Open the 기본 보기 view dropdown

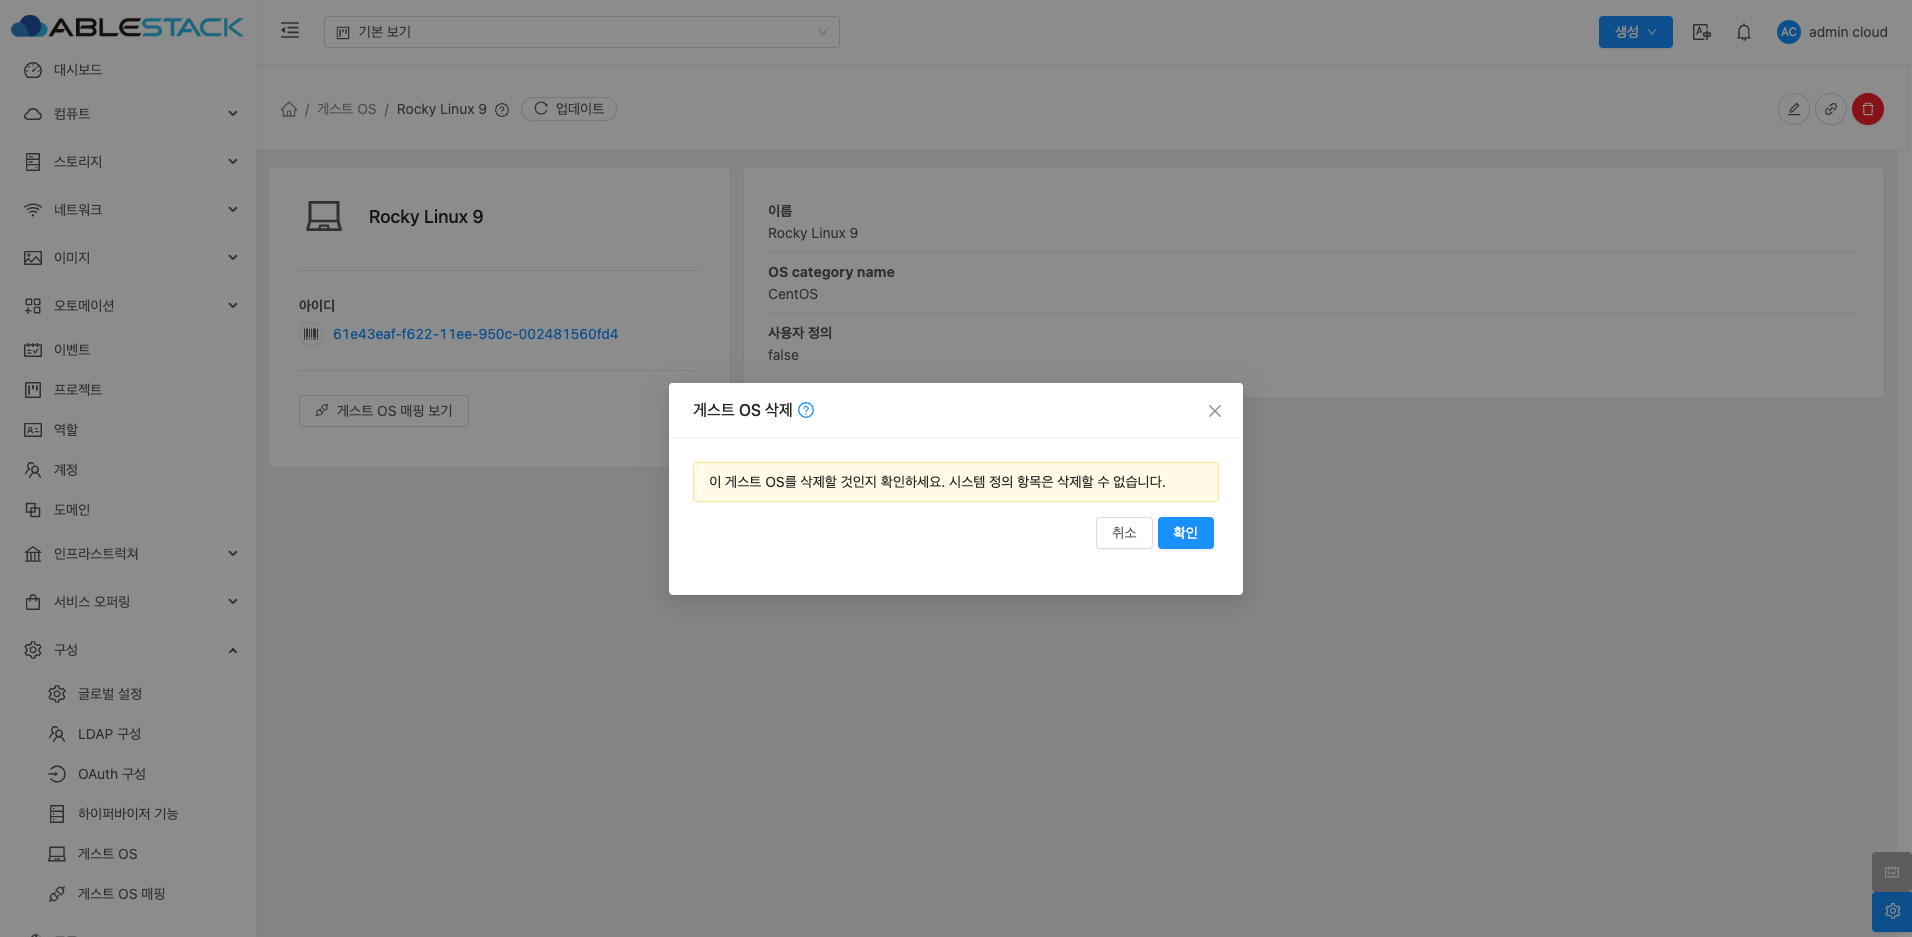pos(581,32)
